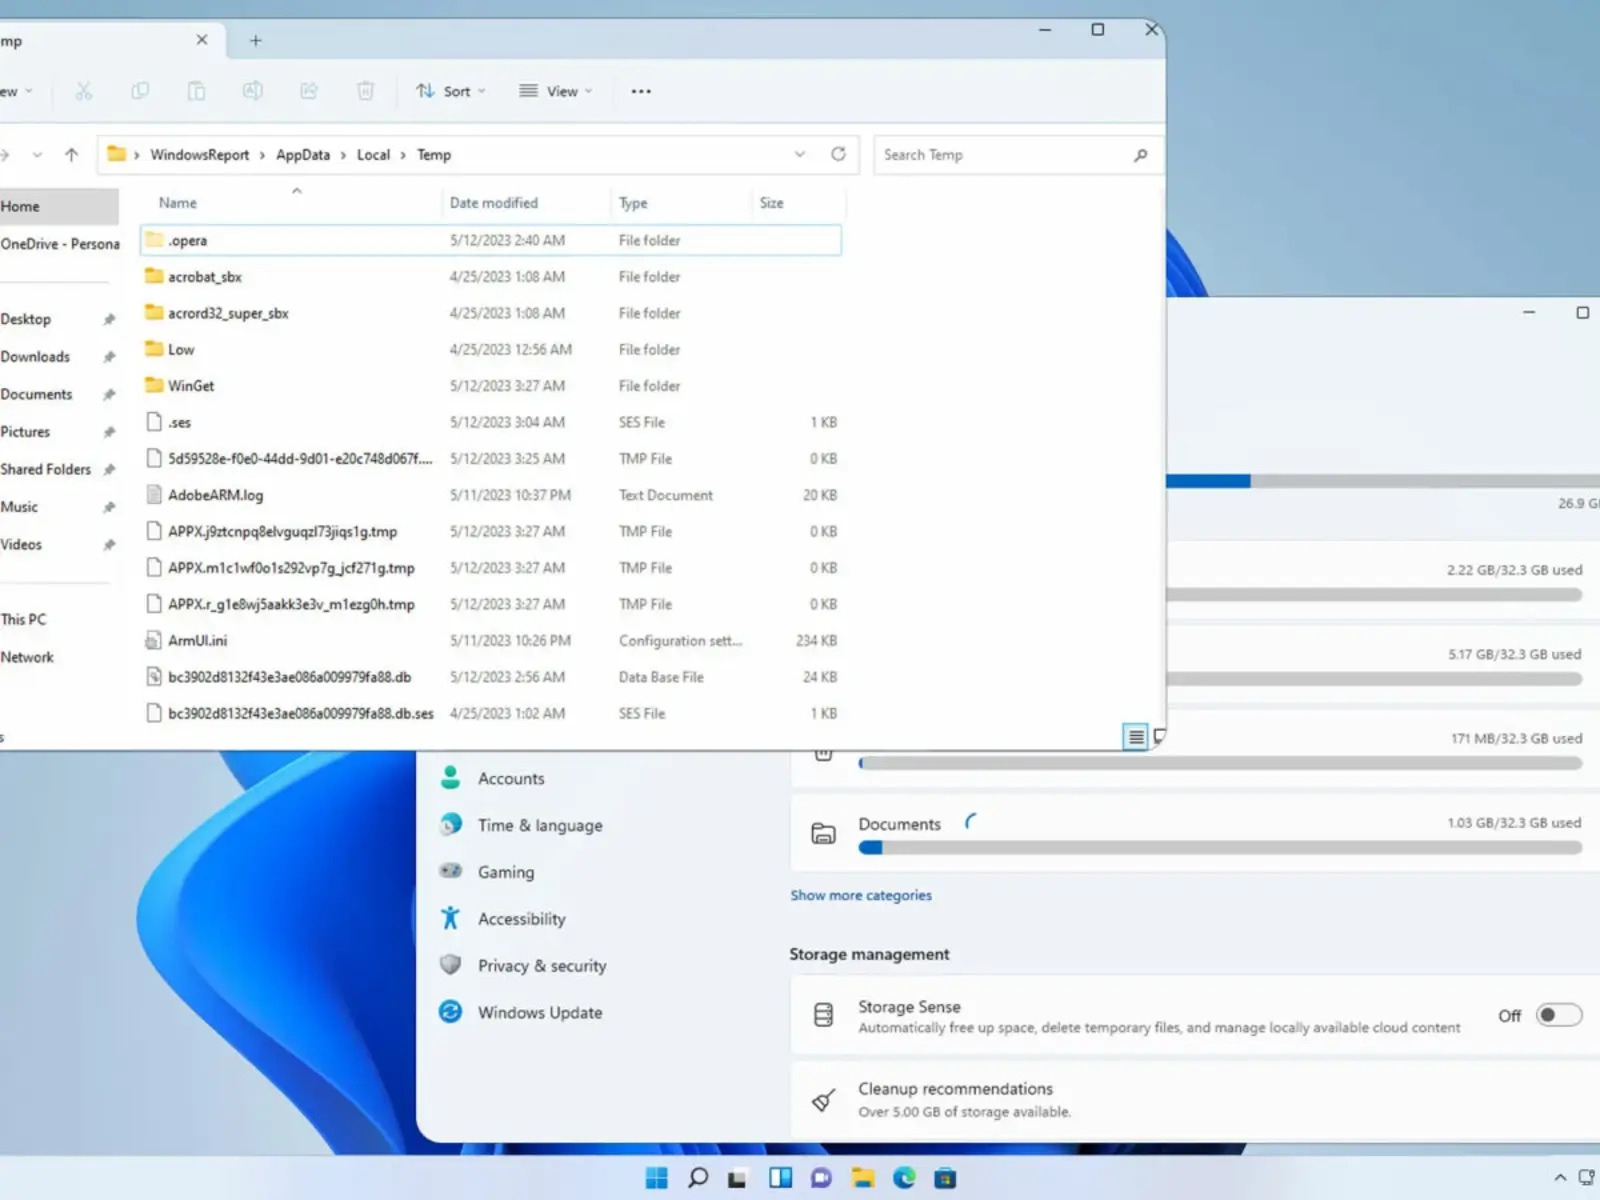Open Windows Update settings section

point(539,1012)
